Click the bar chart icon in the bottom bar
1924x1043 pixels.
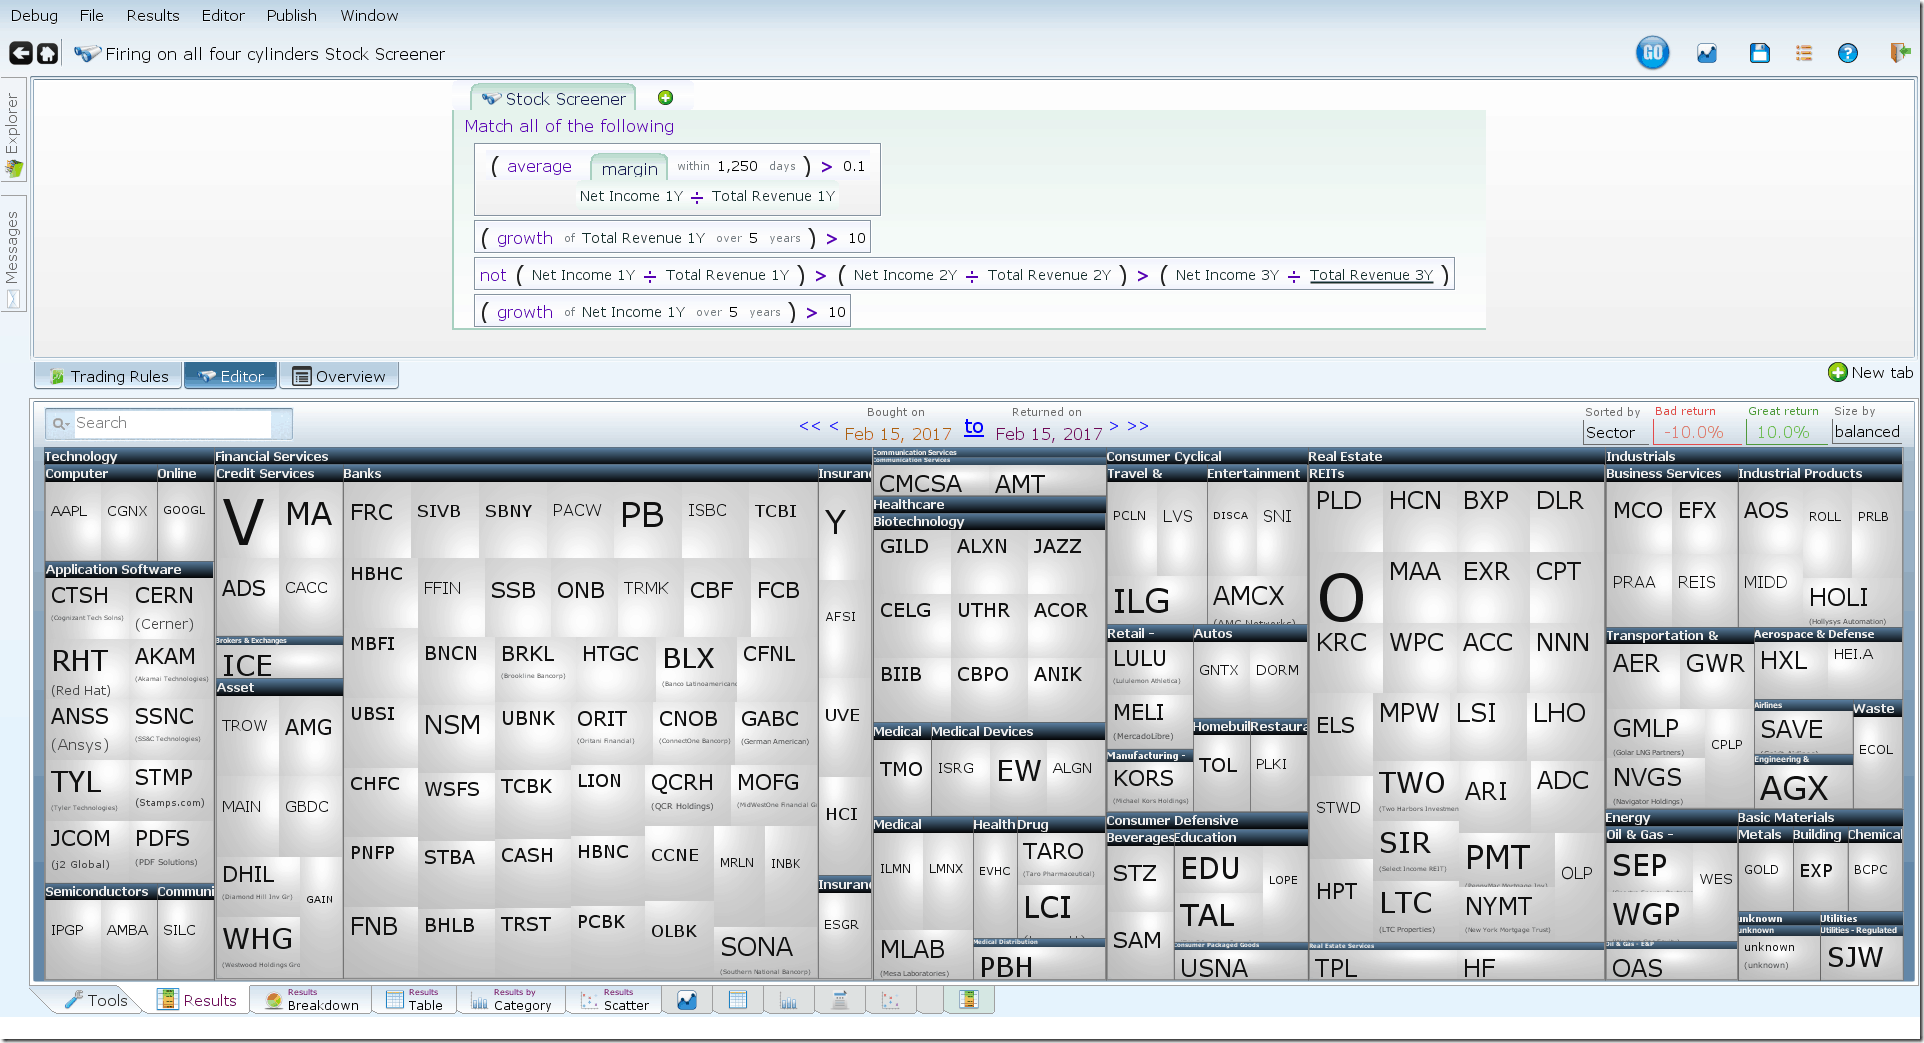[789, 1000]
